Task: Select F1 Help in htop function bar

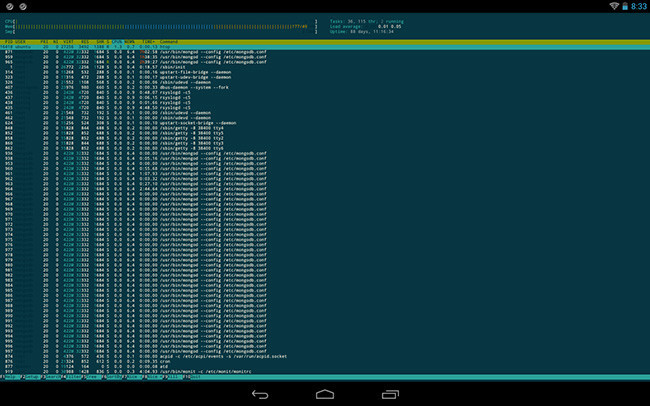Action: (x=10, y=377)
